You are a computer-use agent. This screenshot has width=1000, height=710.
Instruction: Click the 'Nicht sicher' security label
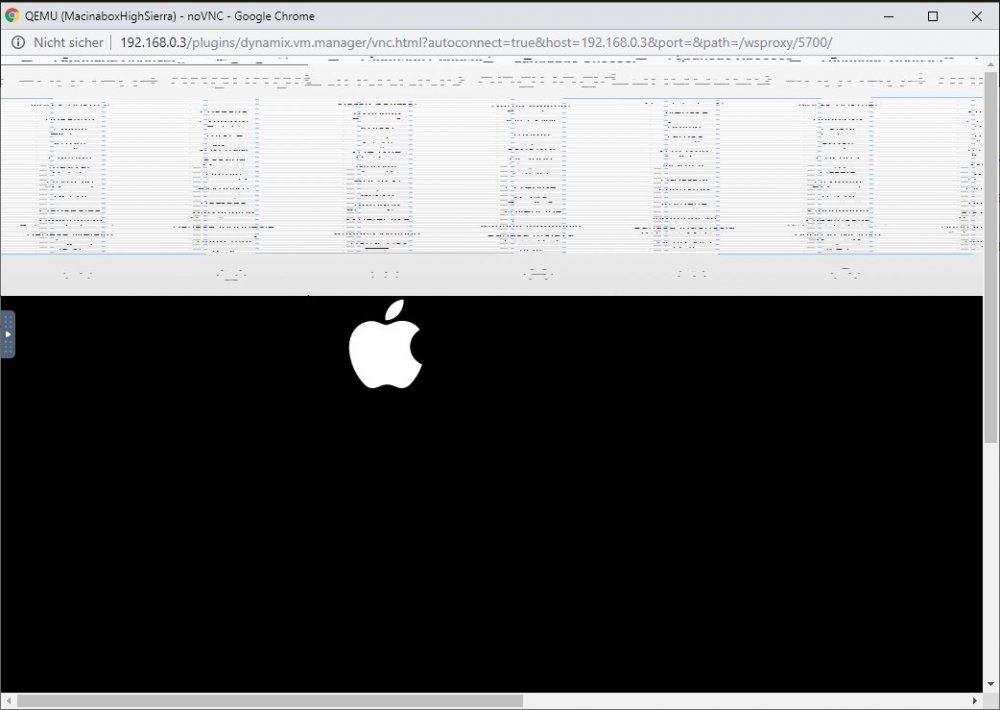[x=68, y=43]
